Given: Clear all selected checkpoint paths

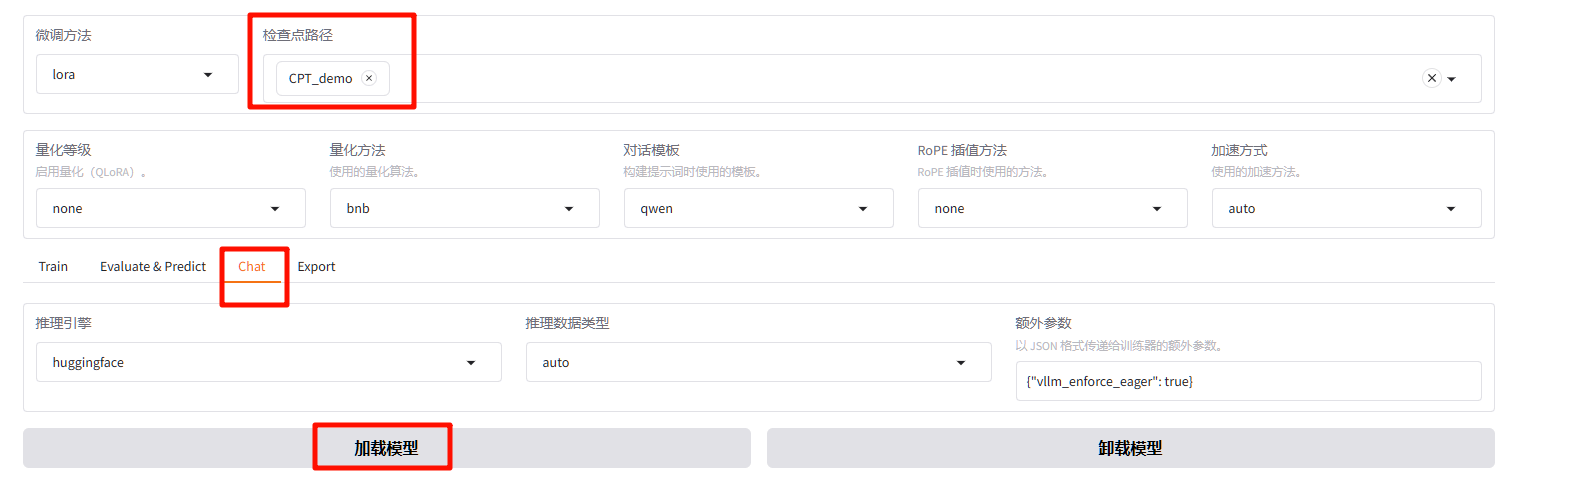Looking at the screenshot, I should pos(1431,78).
